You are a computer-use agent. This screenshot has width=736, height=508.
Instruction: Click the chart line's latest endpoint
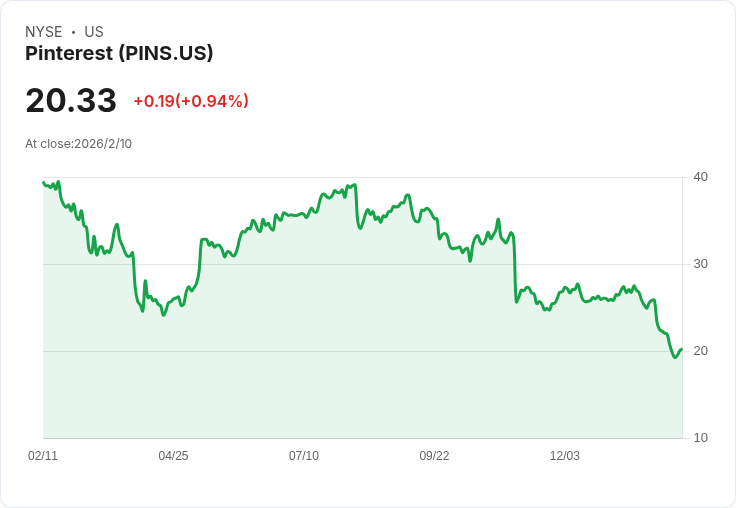point(681,350)
